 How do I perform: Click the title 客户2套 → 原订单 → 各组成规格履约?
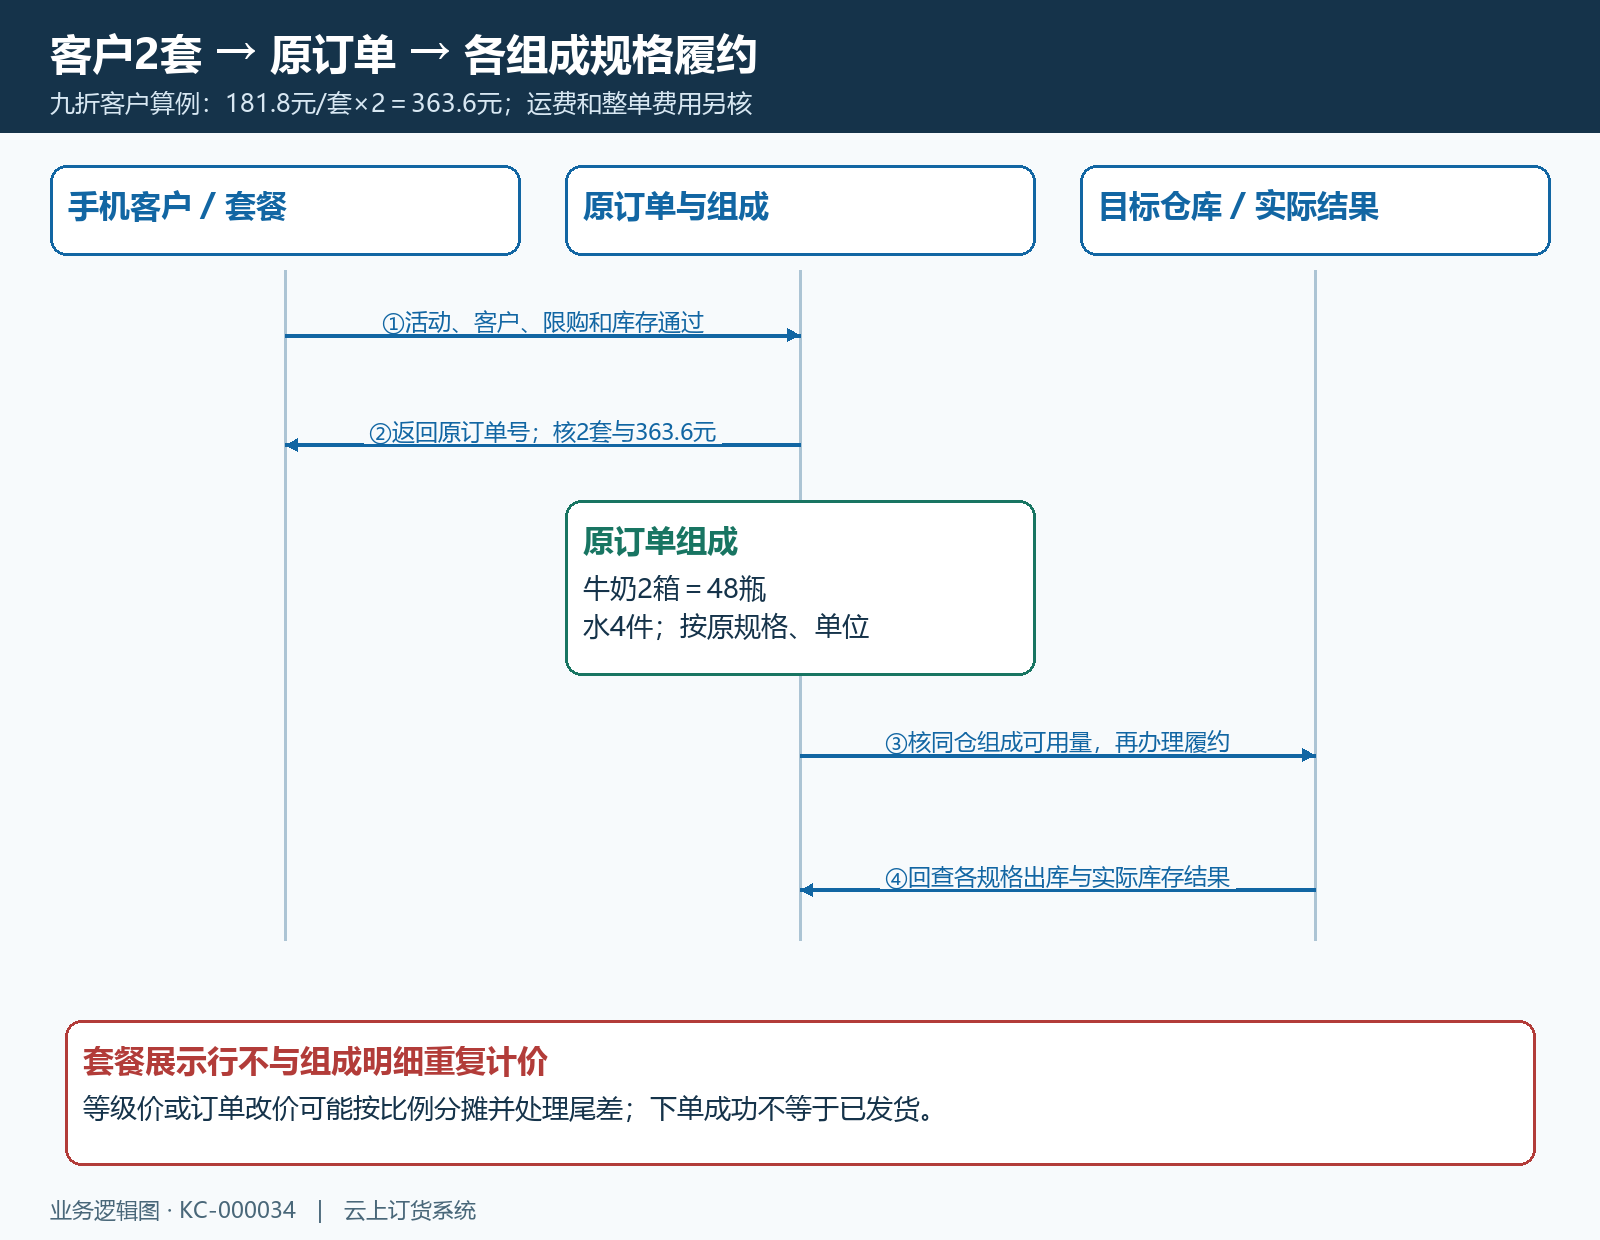pyautogui.click(x=403, y=55)
